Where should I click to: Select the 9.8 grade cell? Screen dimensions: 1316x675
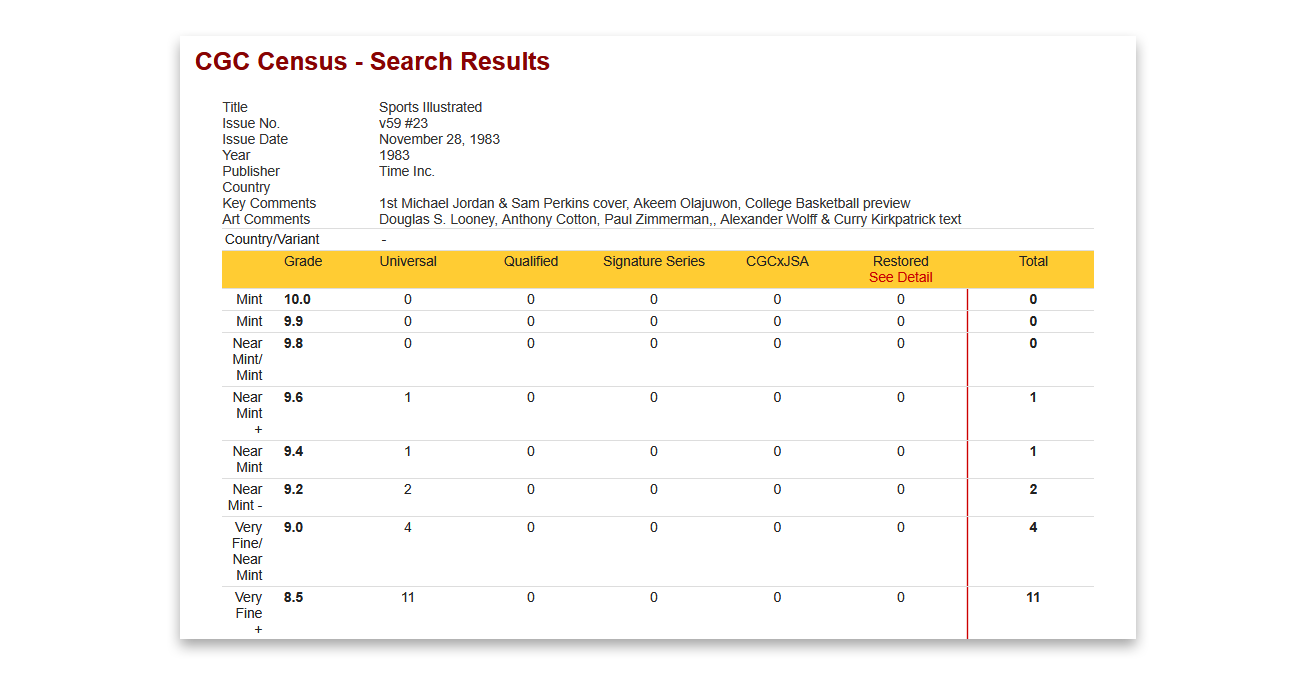click(293, 343)
